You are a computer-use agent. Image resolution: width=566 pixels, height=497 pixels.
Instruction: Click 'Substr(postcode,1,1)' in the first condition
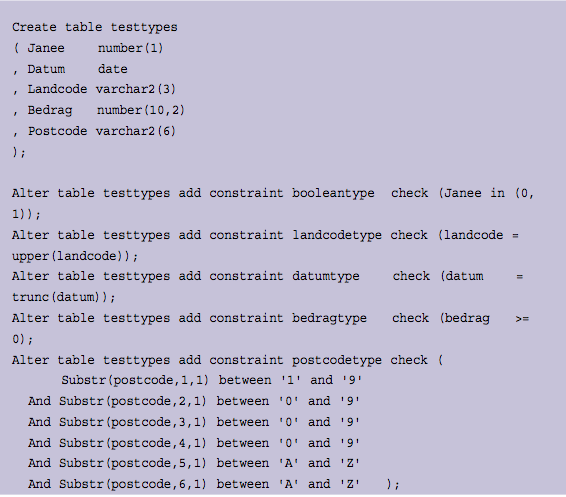(x=135, y=380)
